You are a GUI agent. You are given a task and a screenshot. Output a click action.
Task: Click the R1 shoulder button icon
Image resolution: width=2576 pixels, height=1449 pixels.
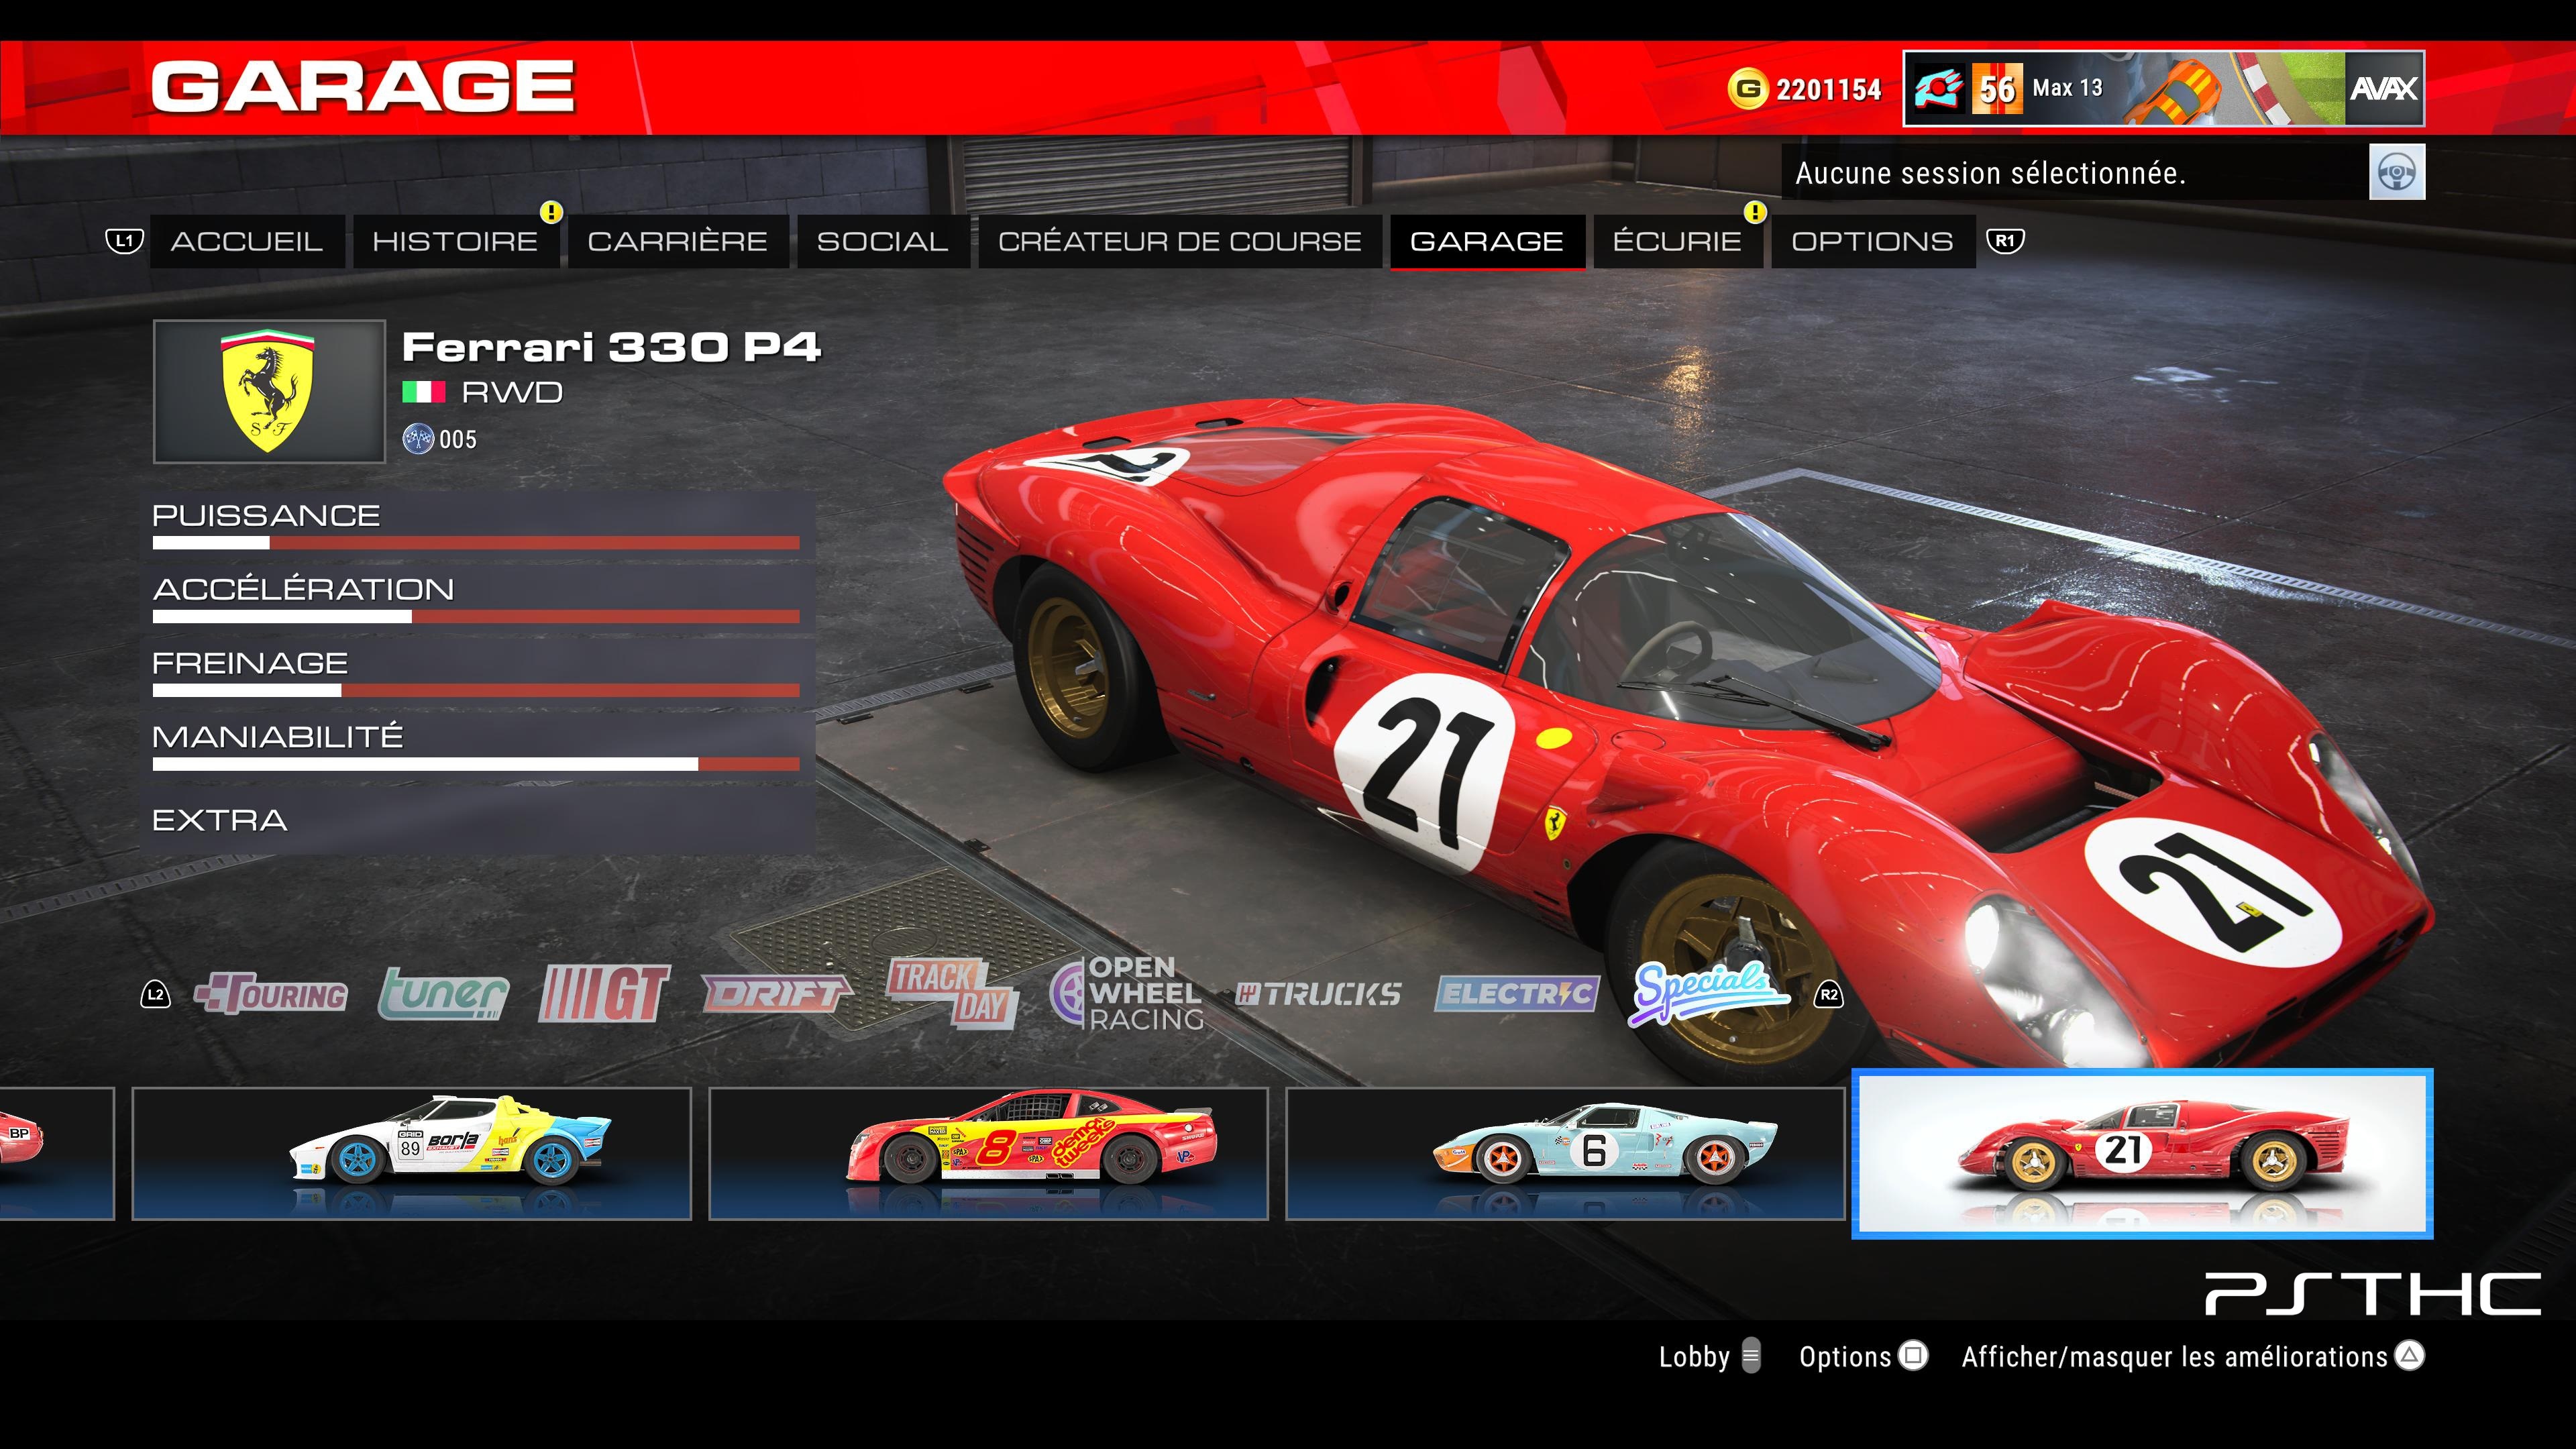click(x=2005, y=241)
